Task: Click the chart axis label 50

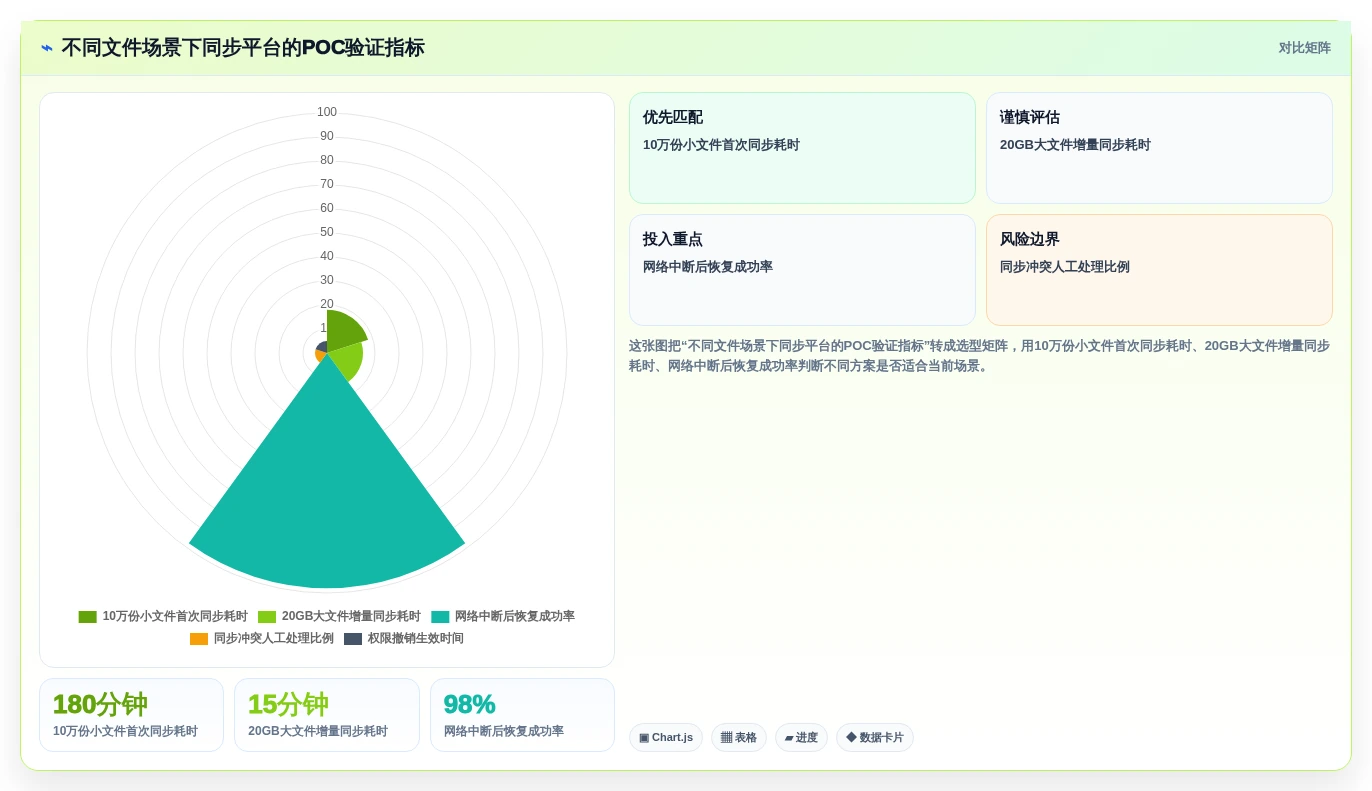Action: 327,232
